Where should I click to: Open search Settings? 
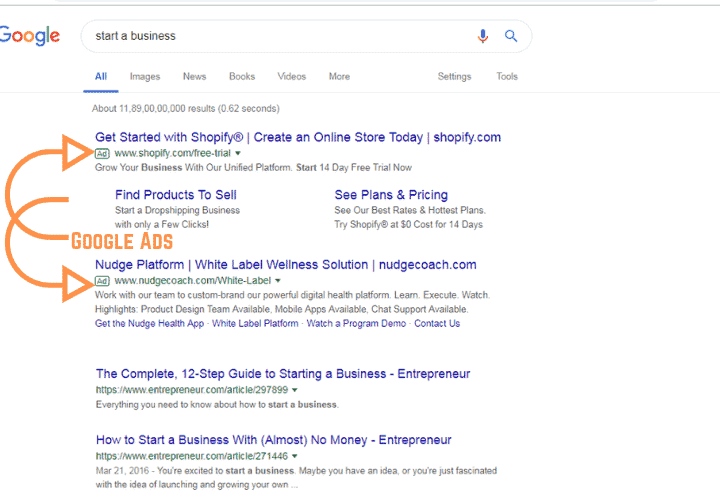[x=455, y=77]
